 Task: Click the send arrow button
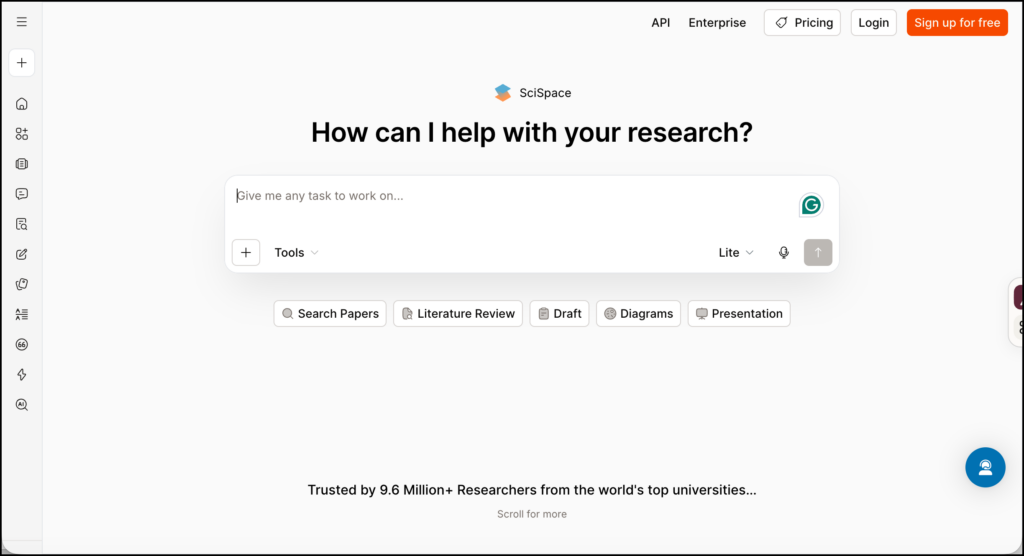coord(818,252)
